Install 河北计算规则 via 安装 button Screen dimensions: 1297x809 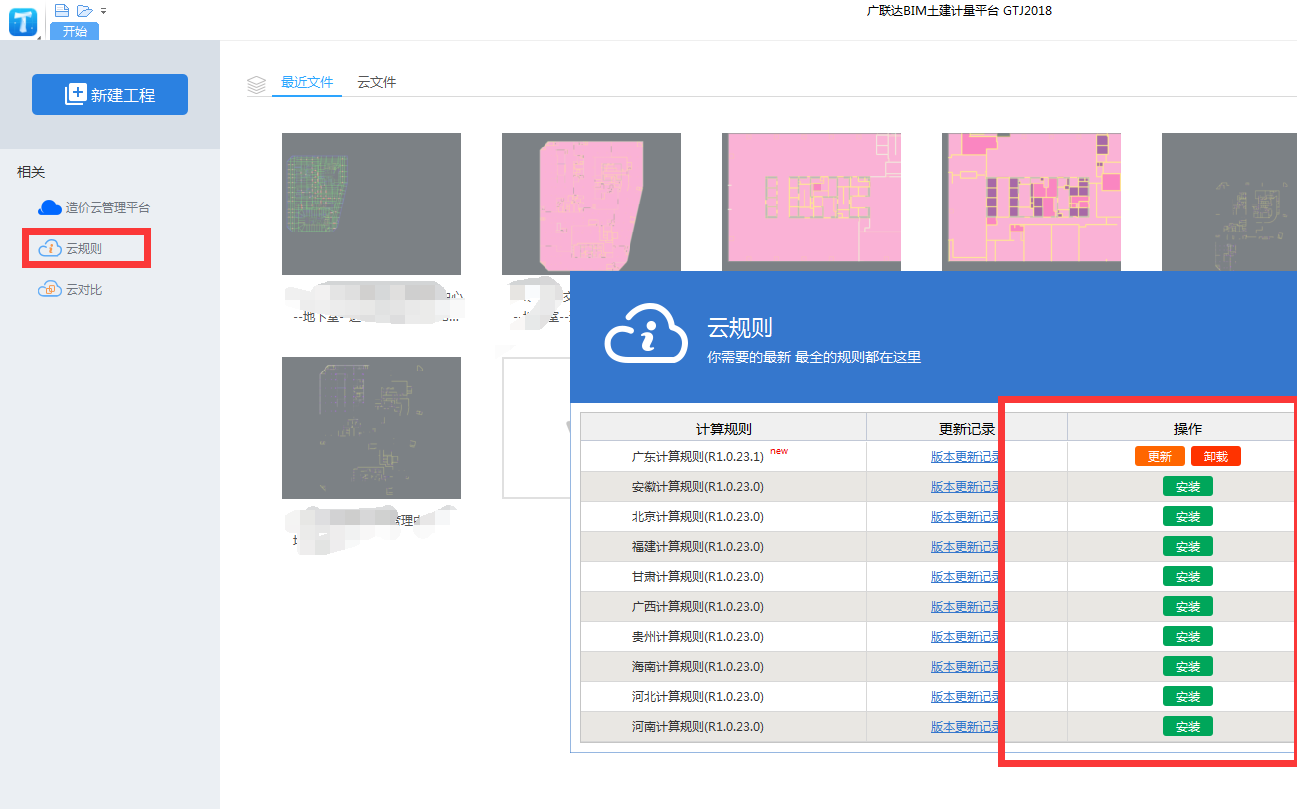[1188, 696]
